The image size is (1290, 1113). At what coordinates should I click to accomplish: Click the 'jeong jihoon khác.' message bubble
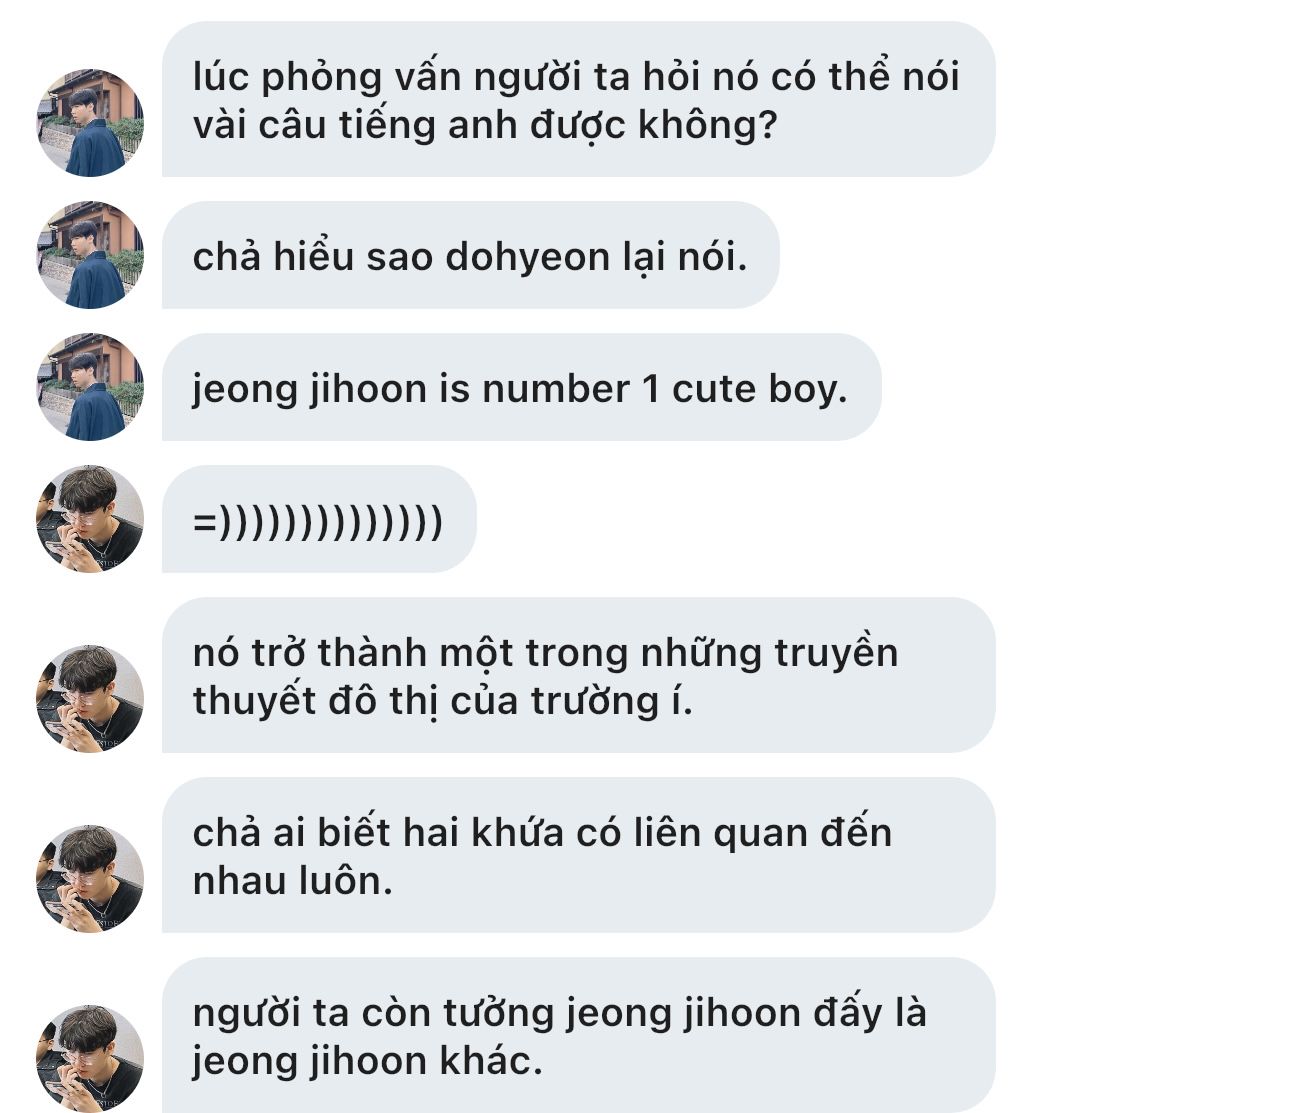click(x=578, y=1035)
